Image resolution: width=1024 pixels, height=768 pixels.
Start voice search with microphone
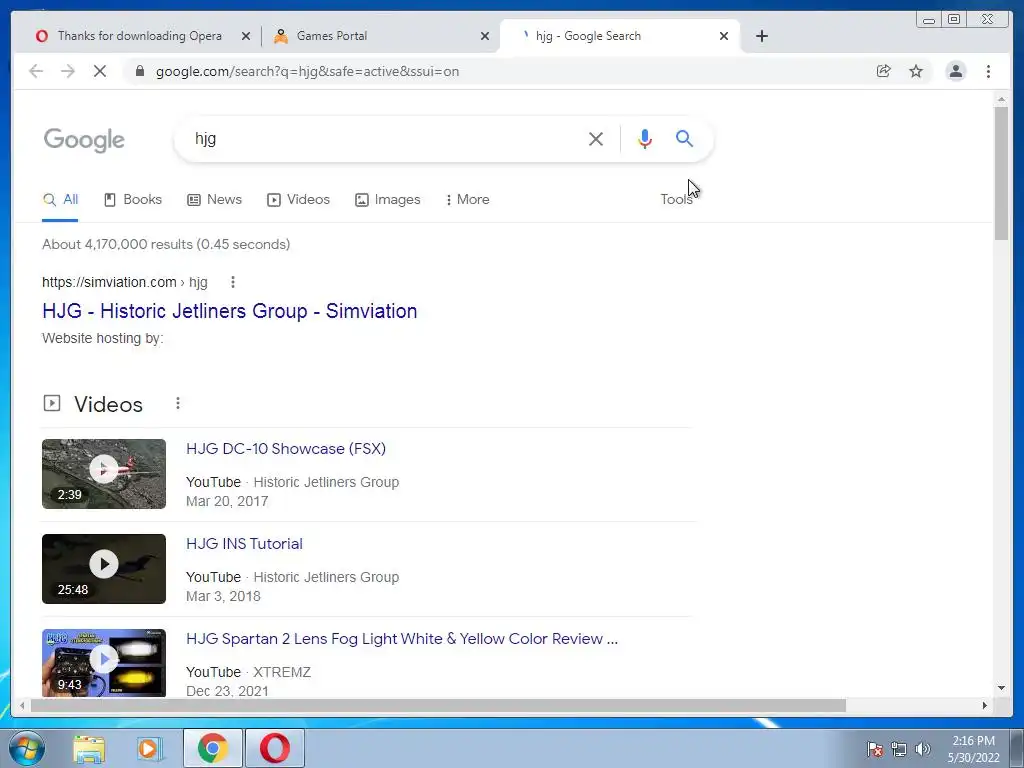645,138
